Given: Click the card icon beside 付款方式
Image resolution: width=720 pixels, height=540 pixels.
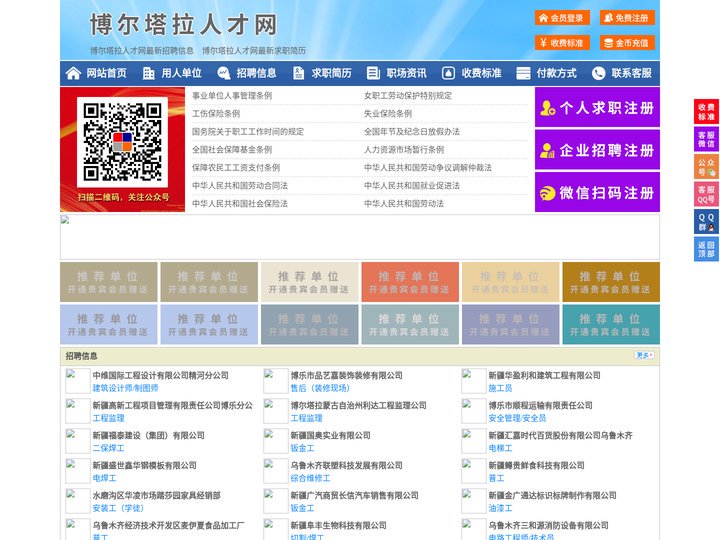Looking at the screenshot, I should [x=523, y=73].
